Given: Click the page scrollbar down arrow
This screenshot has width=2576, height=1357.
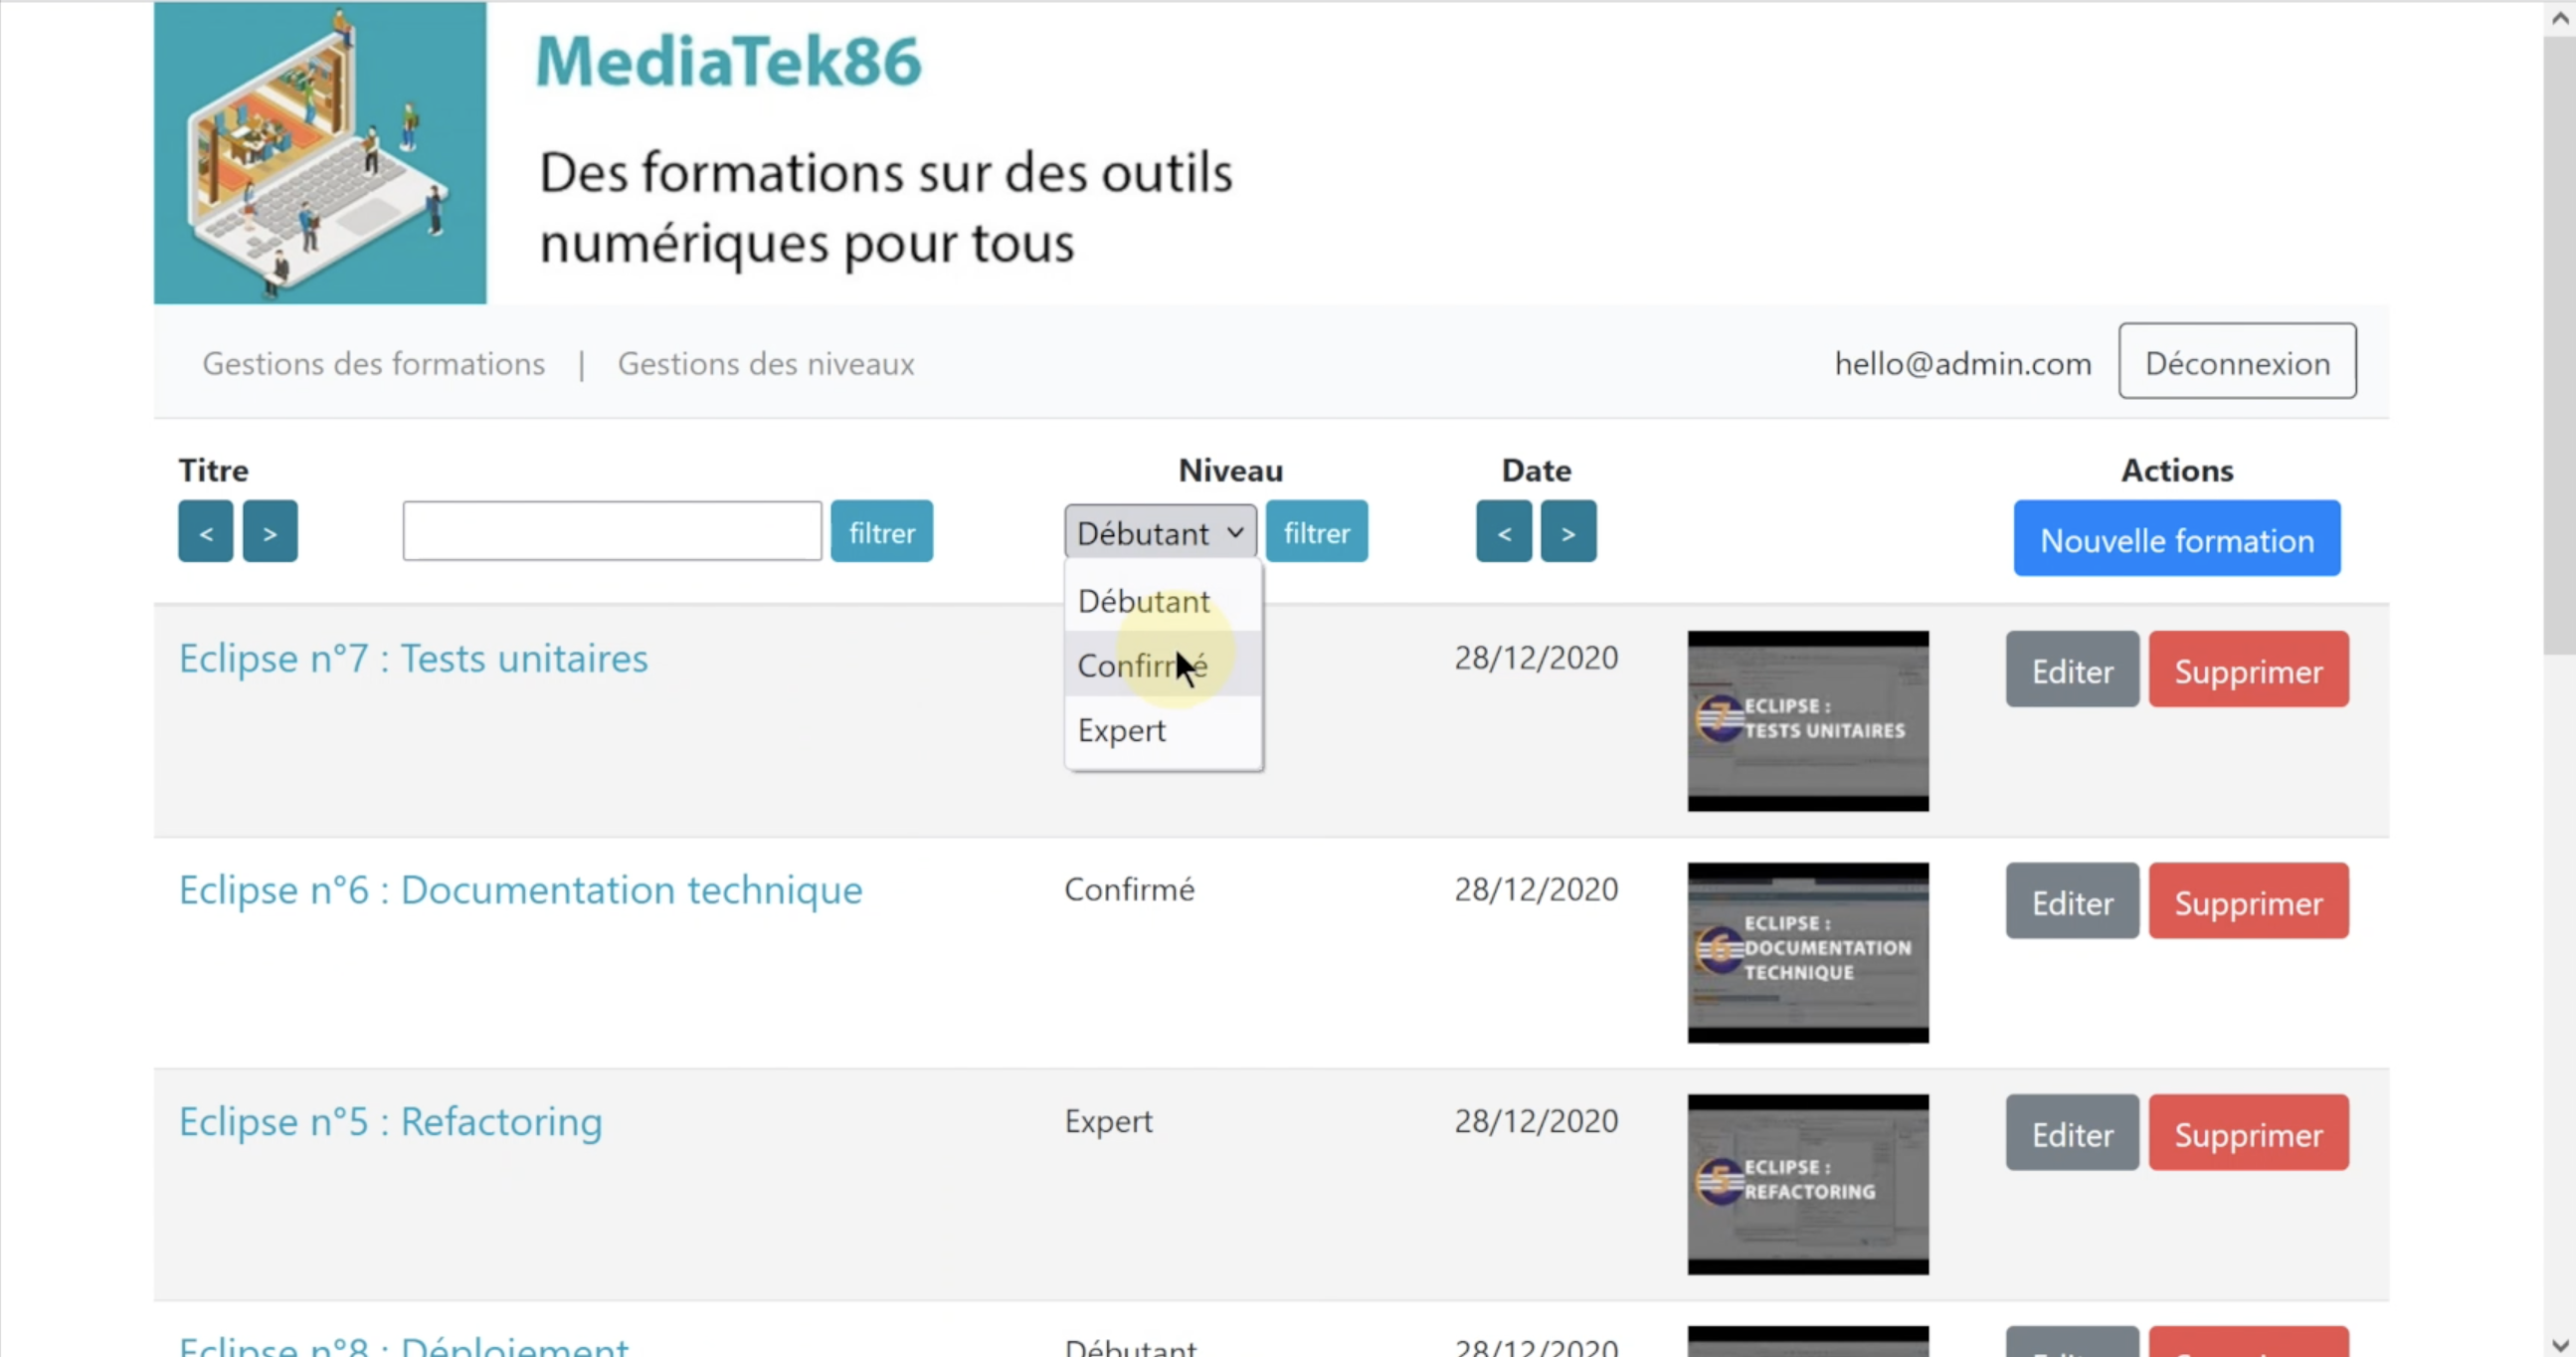Looking at the screenshot, I should click(2560, 1344).
